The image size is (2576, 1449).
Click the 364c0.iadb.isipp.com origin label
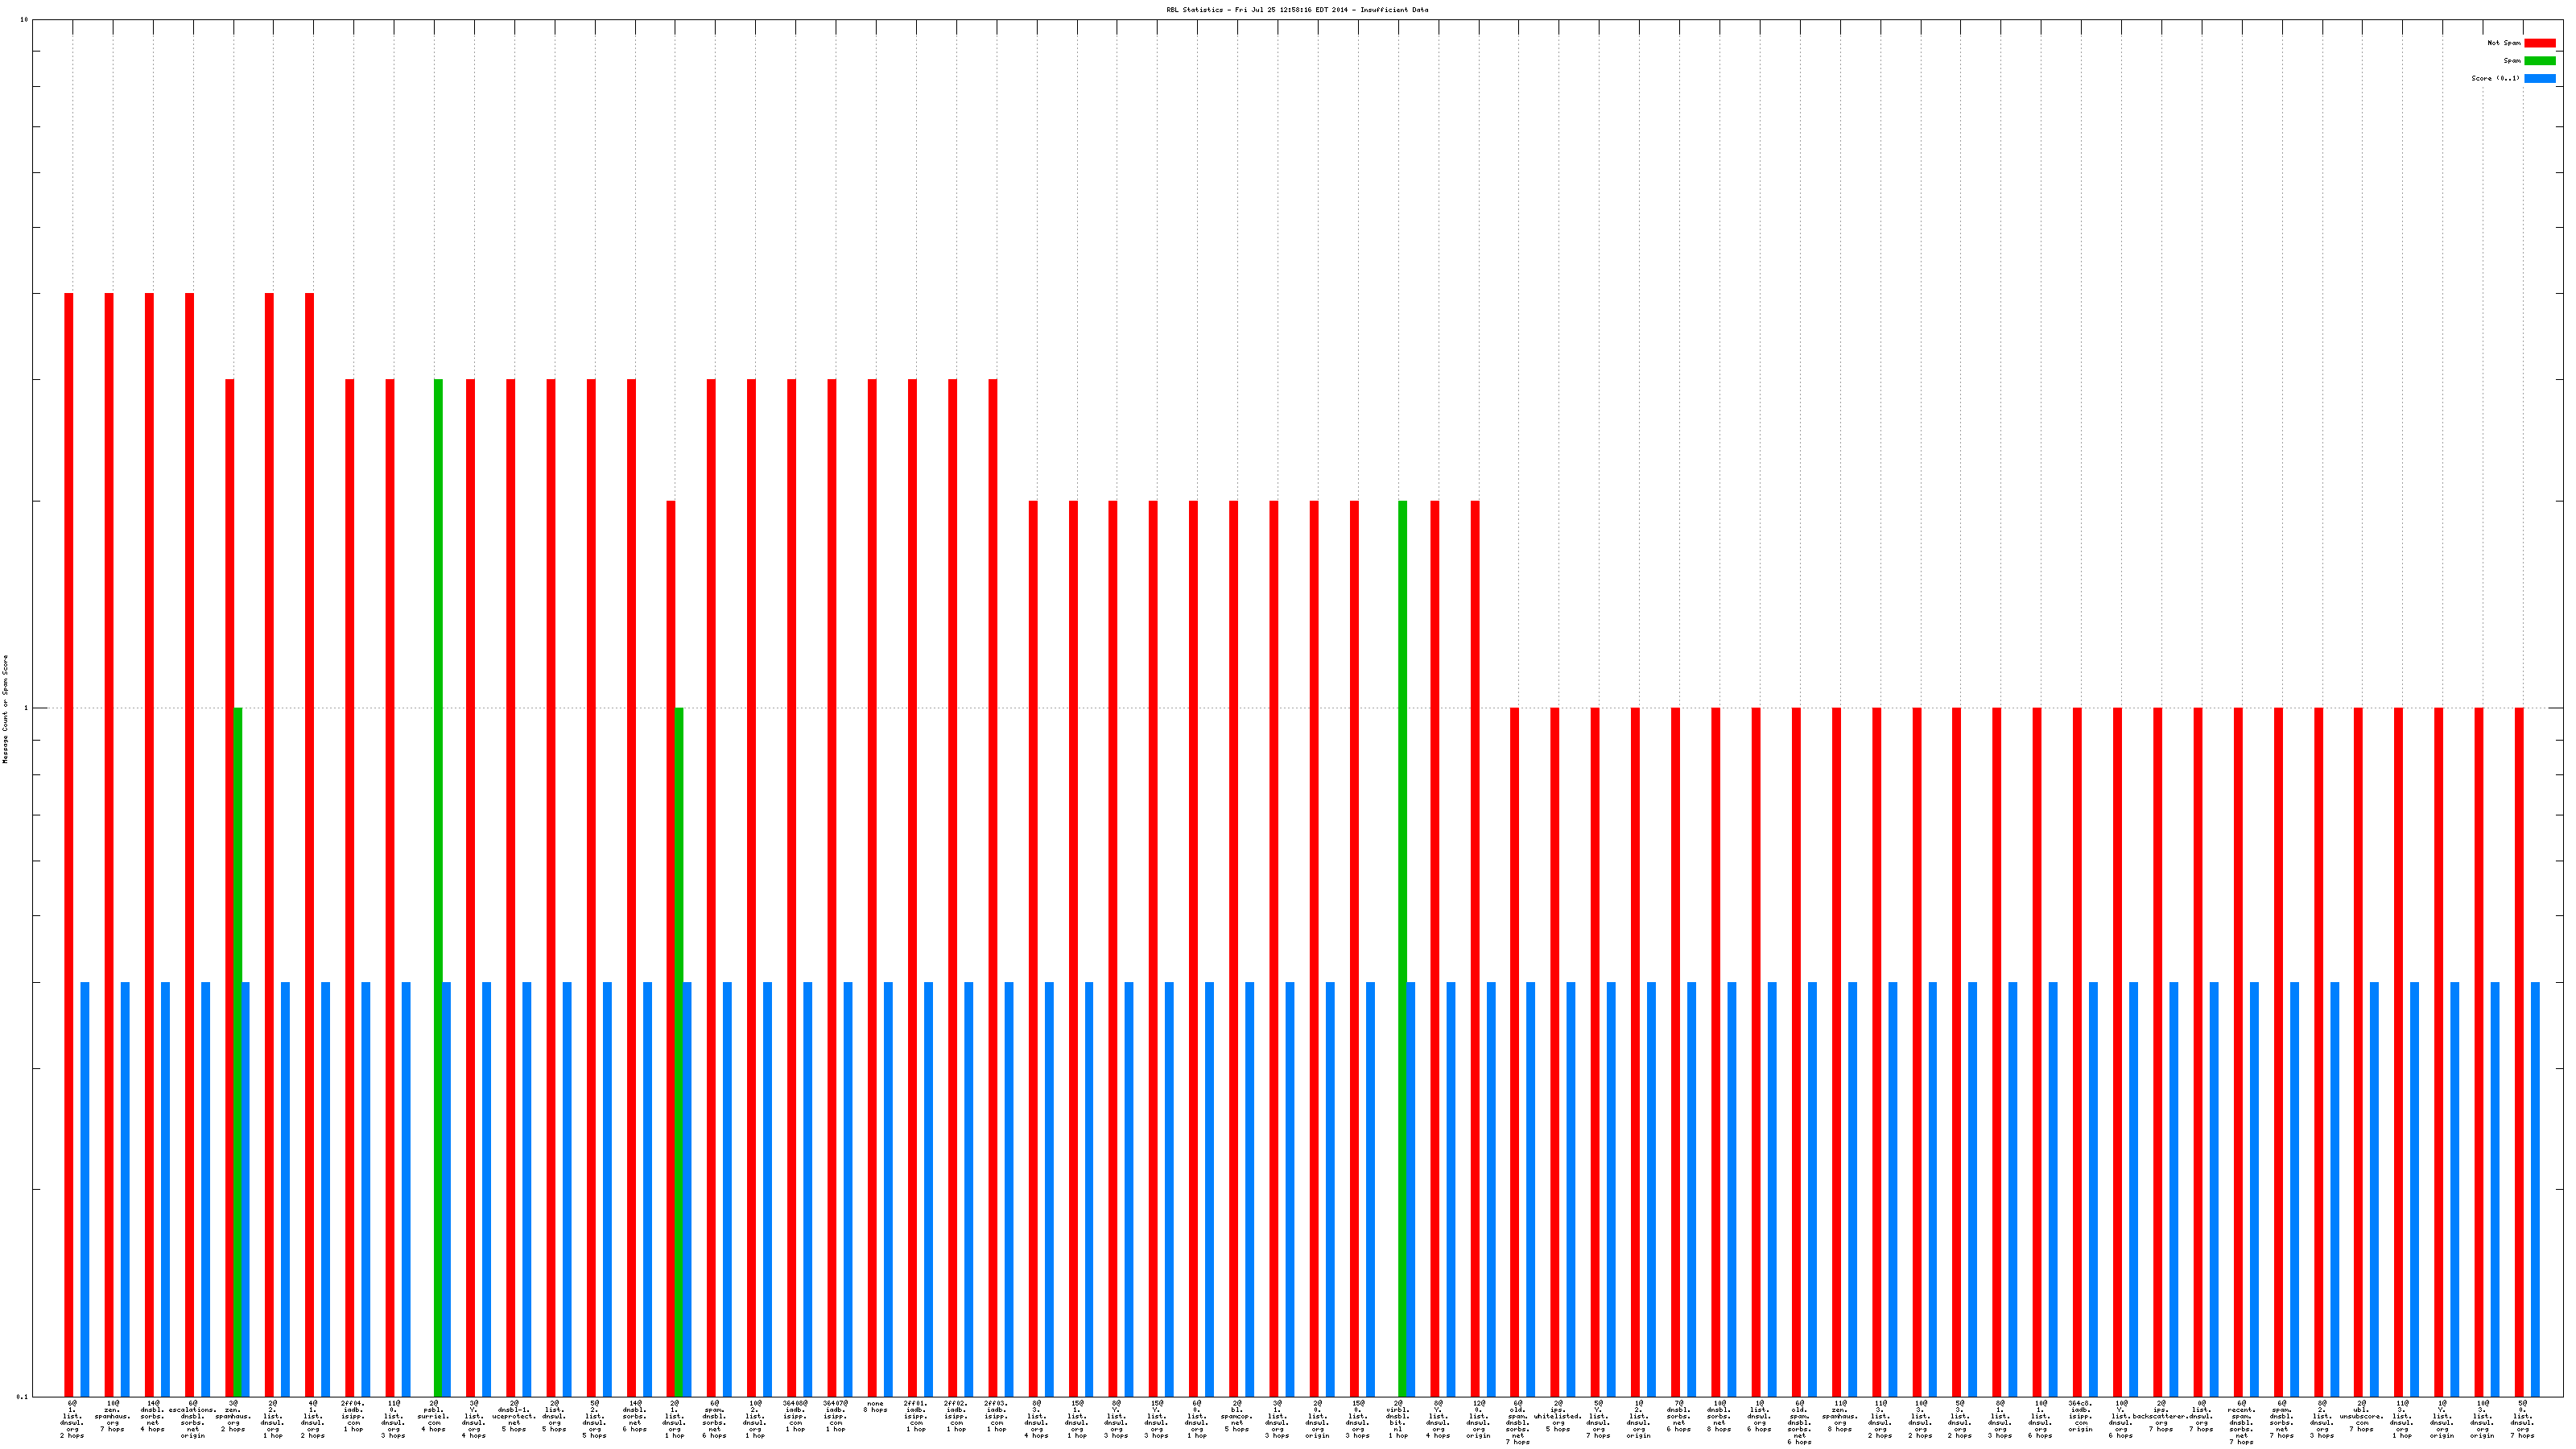[2080, 1416]
